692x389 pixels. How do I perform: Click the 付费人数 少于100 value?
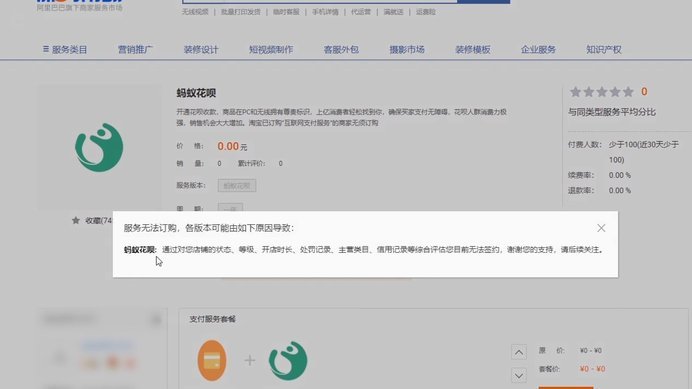[643, 152]
